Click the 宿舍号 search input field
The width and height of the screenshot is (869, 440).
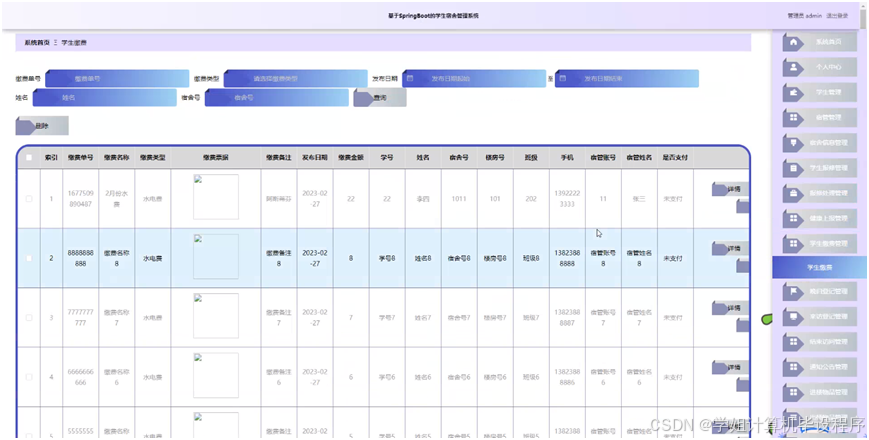(x=277, y=98)
